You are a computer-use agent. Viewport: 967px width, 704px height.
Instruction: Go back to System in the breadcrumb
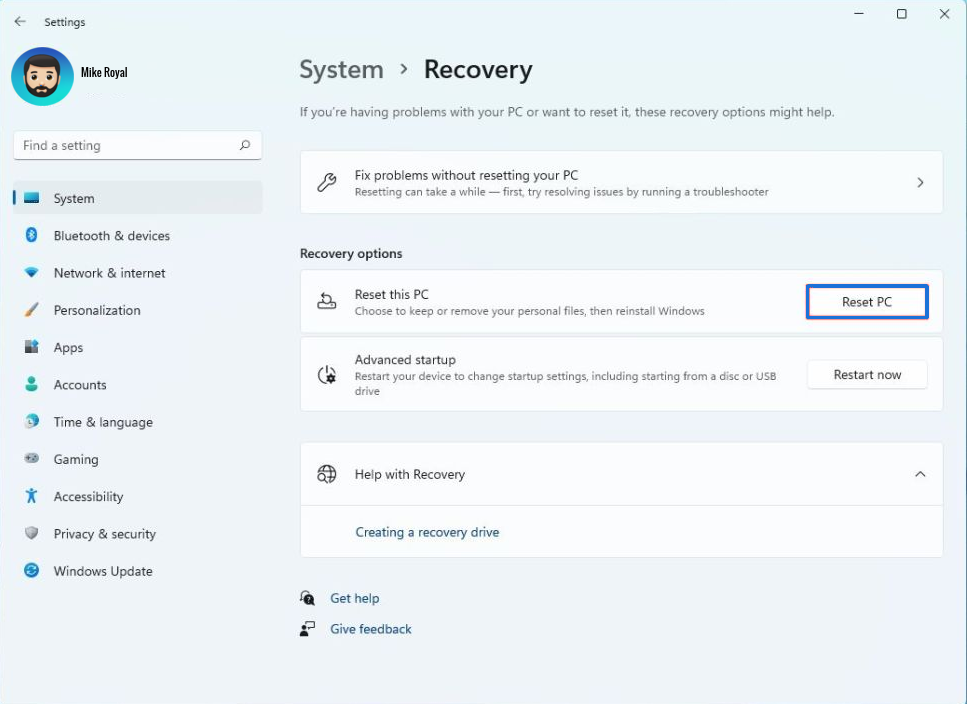click(x=341, y=70)
